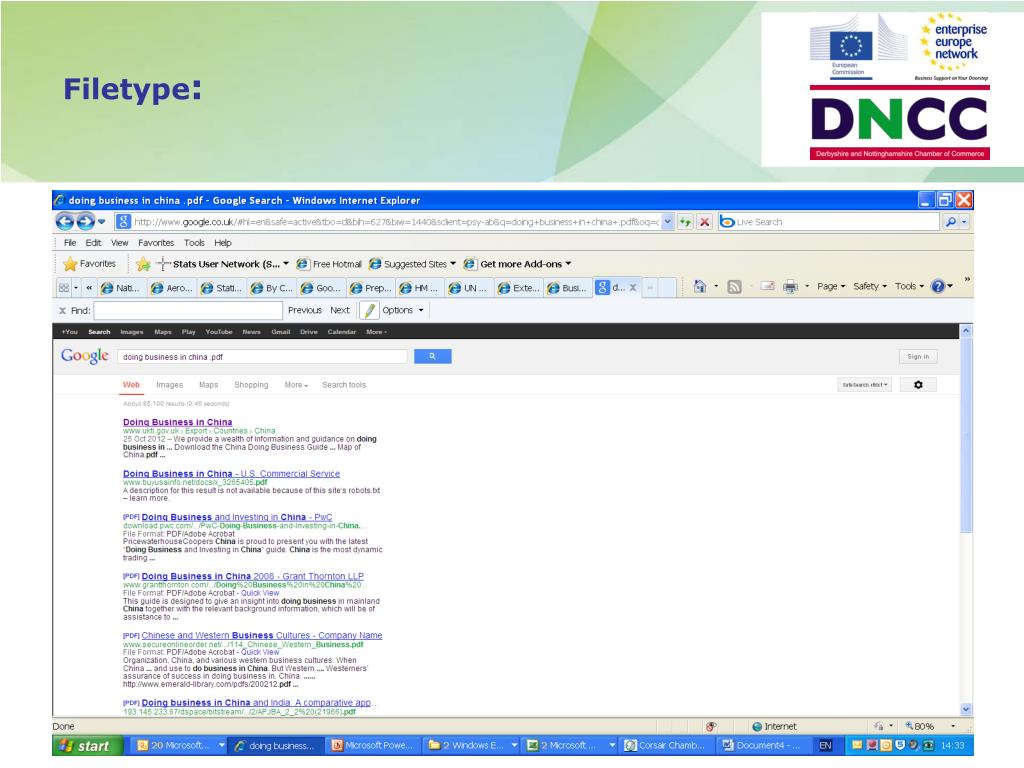
Task: Click in the Find text field
Action: click(188, 310)
